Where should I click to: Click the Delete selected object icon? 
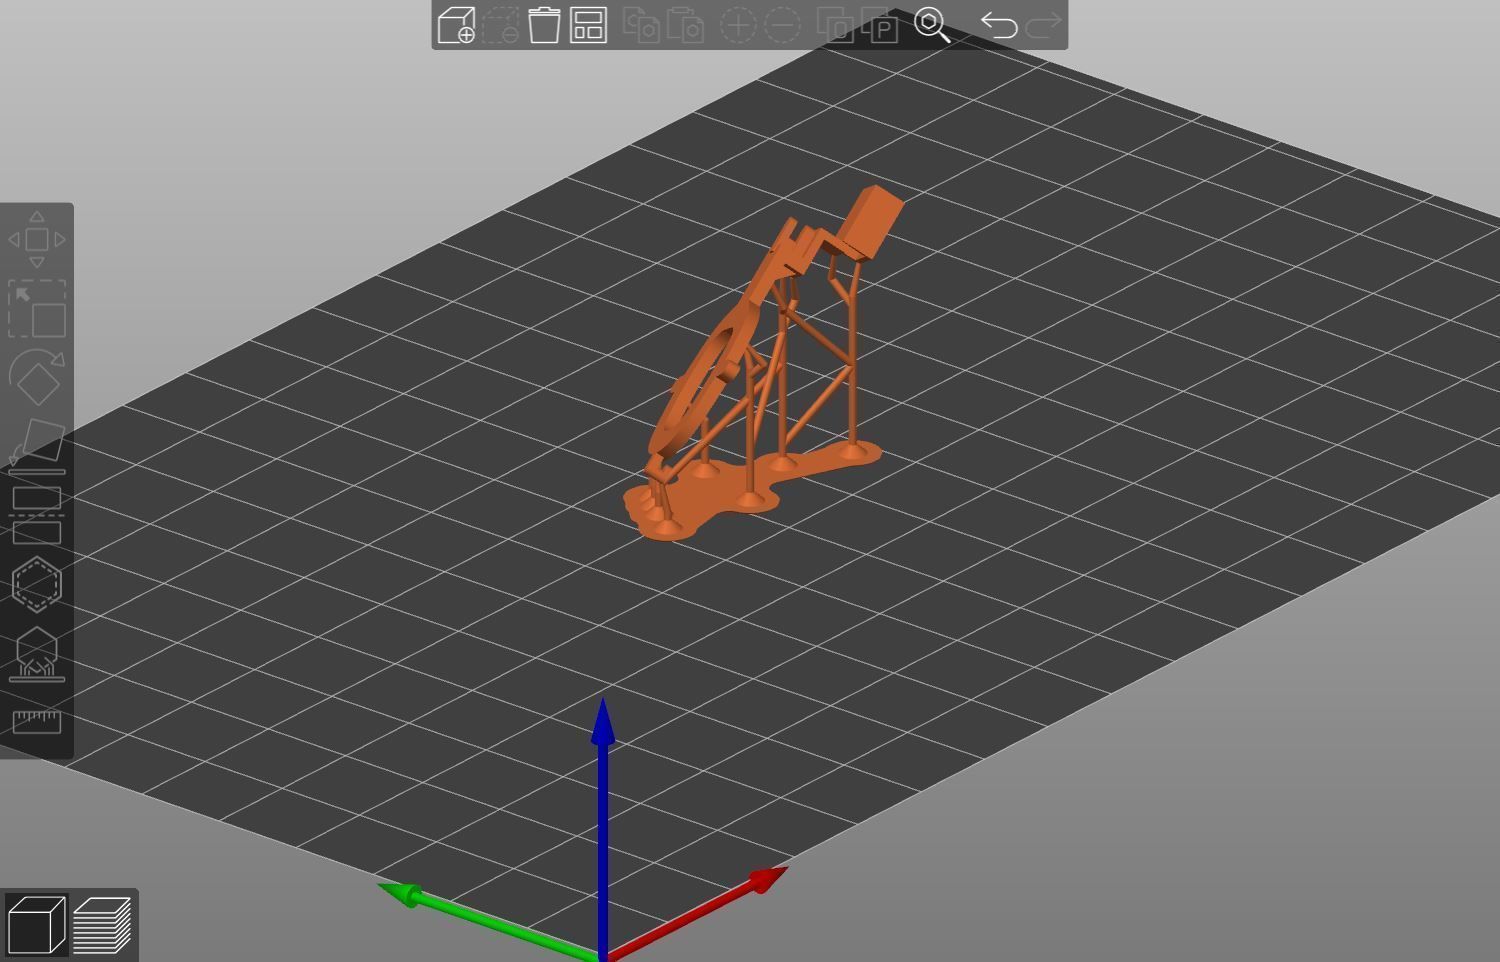[500, 25]
